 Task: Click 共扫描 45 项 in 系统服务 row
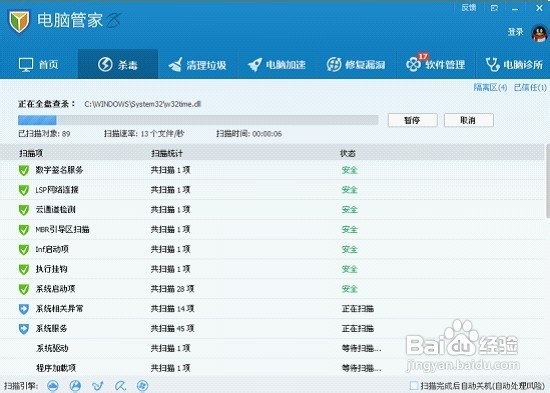click(173, 328)
